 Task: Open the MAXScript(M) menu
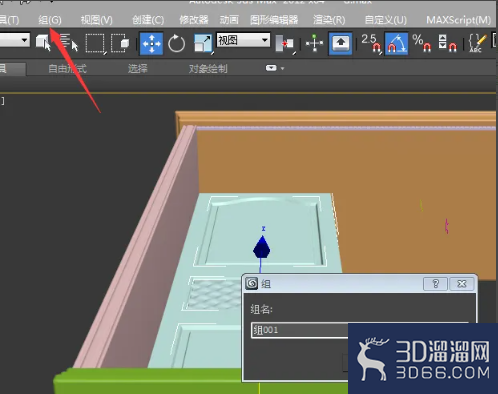[459, 20]
